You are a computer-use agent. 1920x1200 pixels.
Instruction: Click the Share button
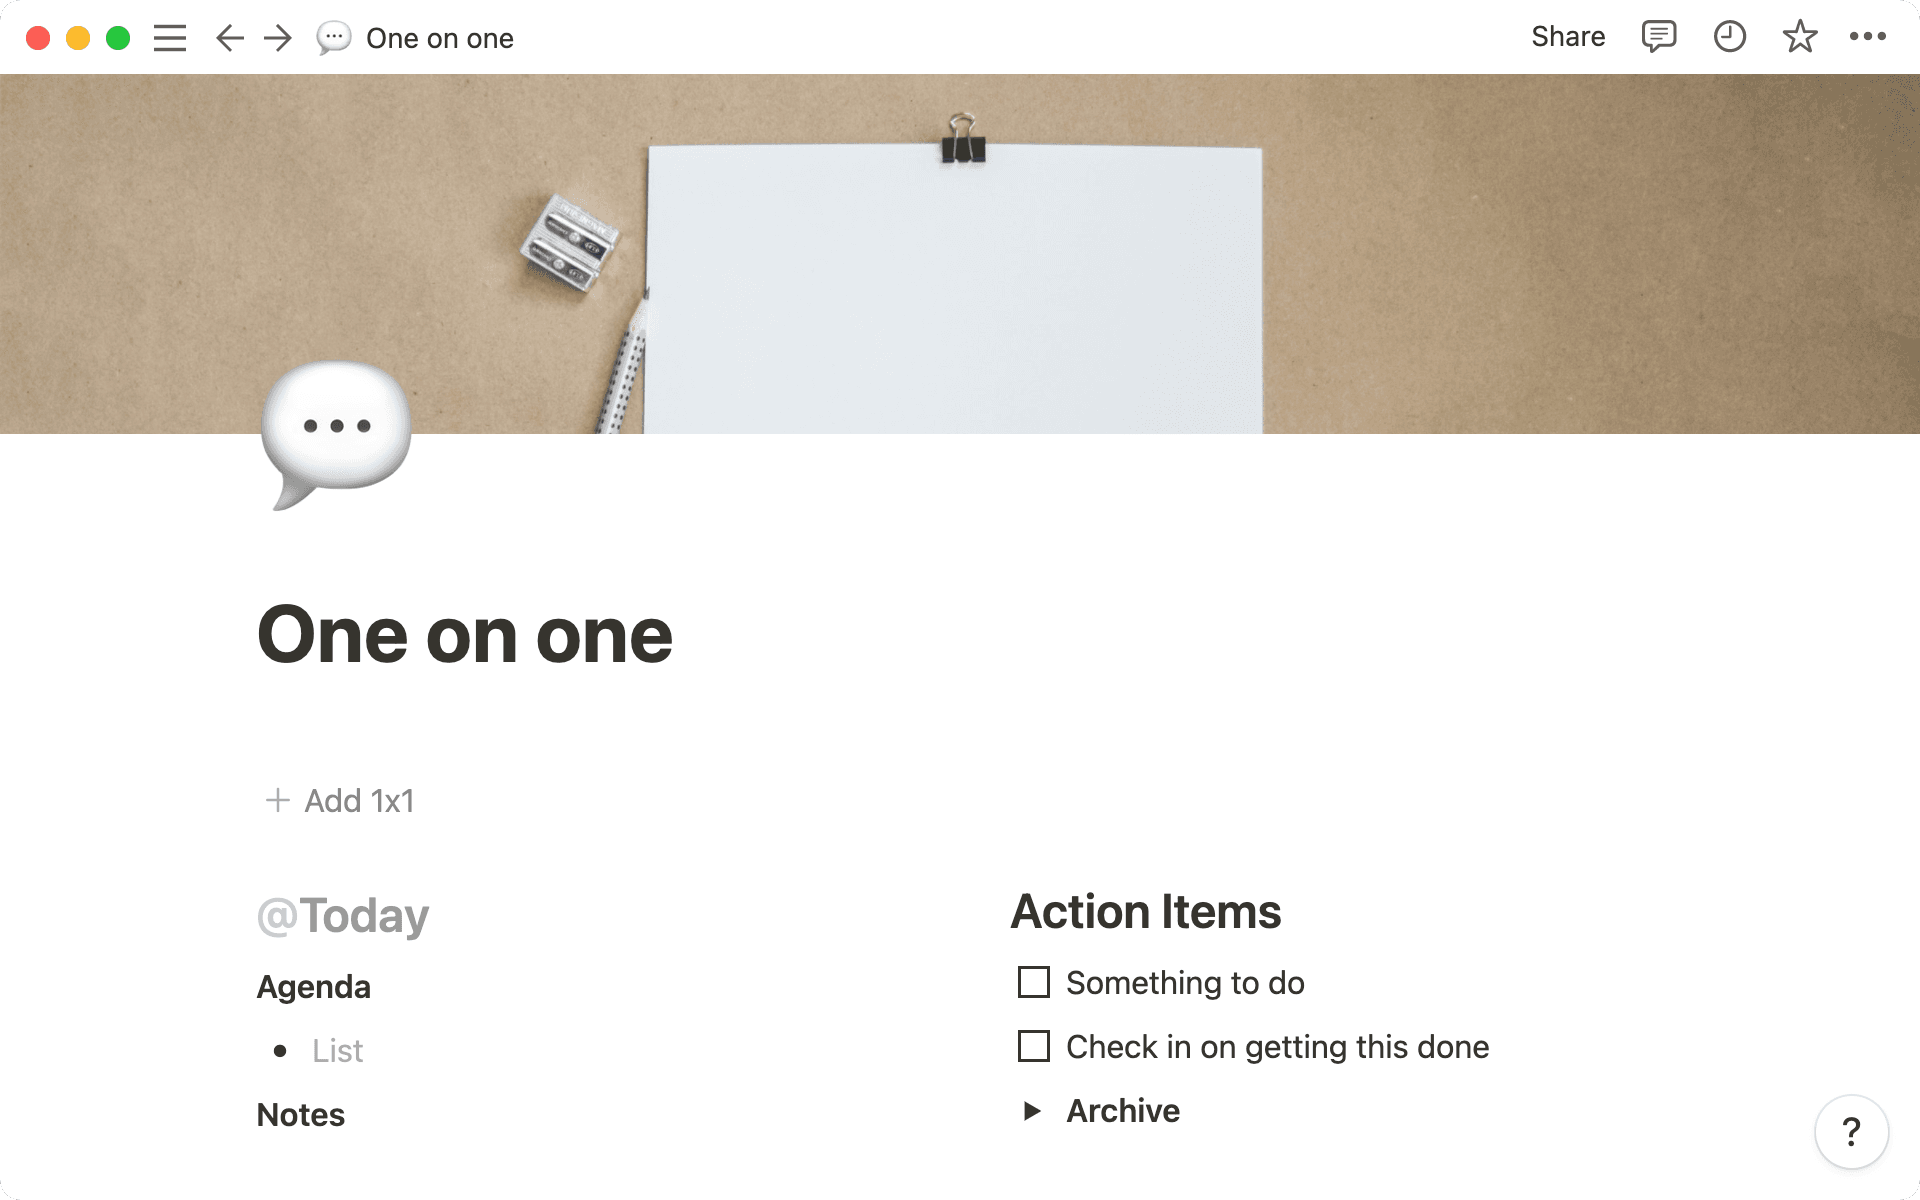point(1567,37)
